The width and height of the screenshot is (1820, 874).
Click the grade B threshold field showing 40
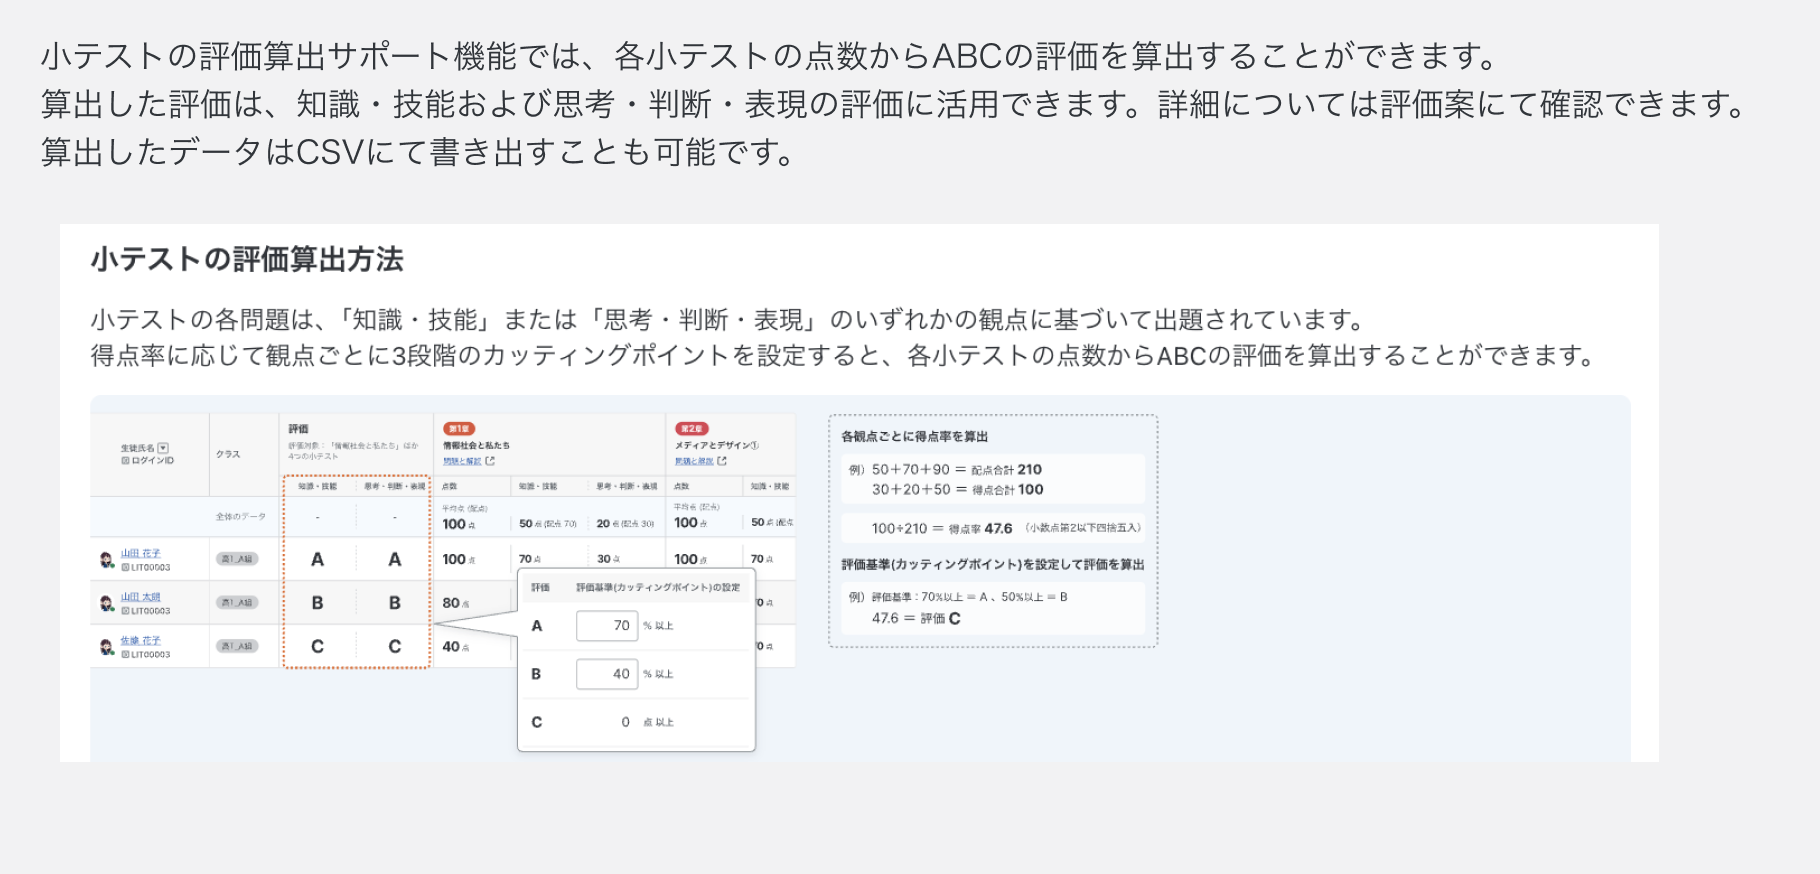(607, 674)
